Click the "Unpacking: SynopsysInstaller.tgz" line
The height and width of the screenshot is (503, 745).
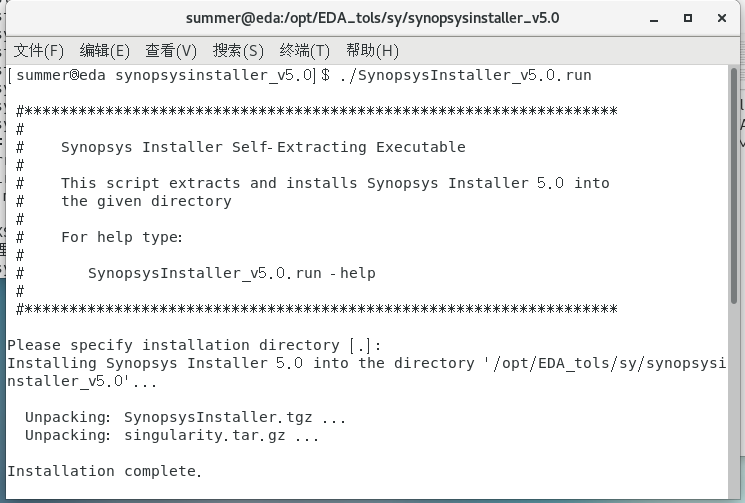point(185,417)
